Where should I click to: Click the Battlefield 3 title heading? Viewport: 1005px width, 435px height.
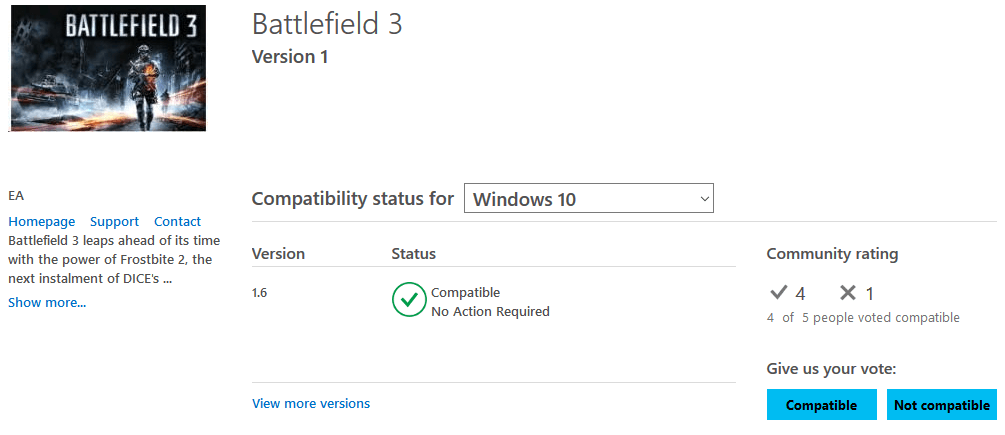pyautogui.click(x=327, y=24)
